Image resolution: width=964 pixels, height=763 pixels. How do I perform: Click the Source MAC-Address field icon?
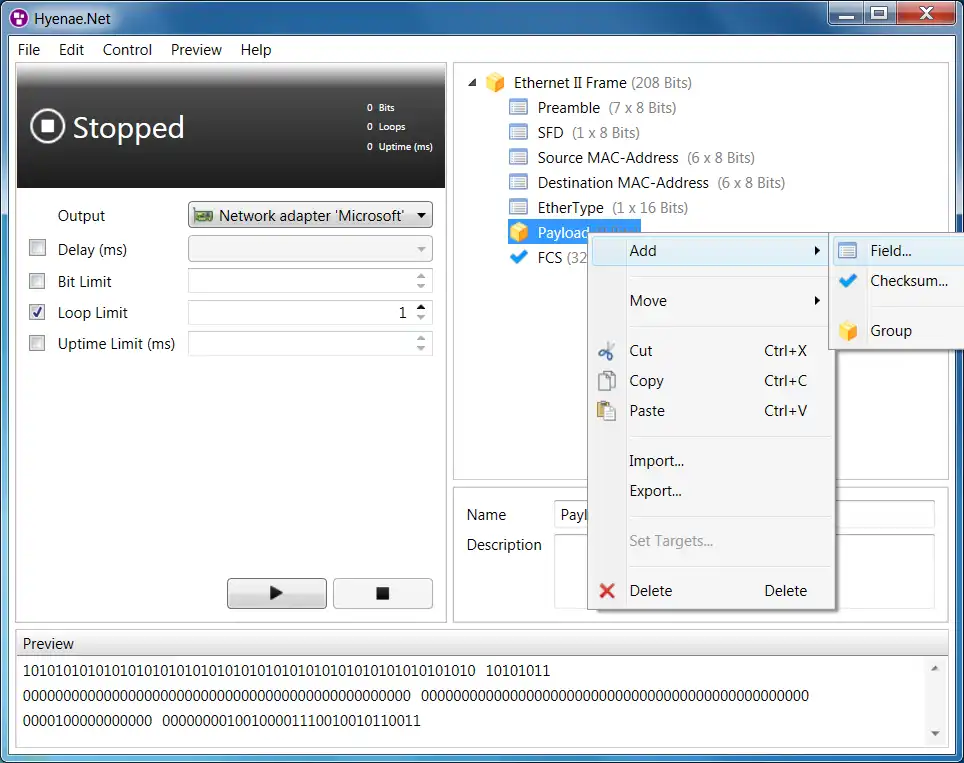point(518,157)
